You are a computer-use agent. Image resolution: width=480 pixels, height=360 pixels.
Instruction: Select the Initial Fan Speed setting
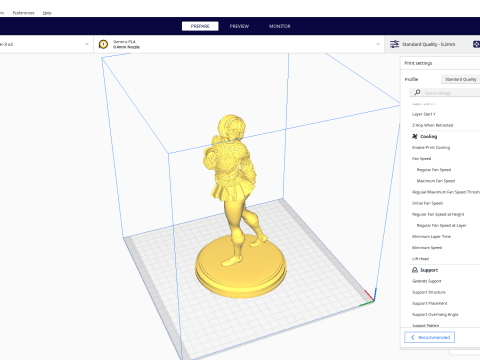point(427,203)
